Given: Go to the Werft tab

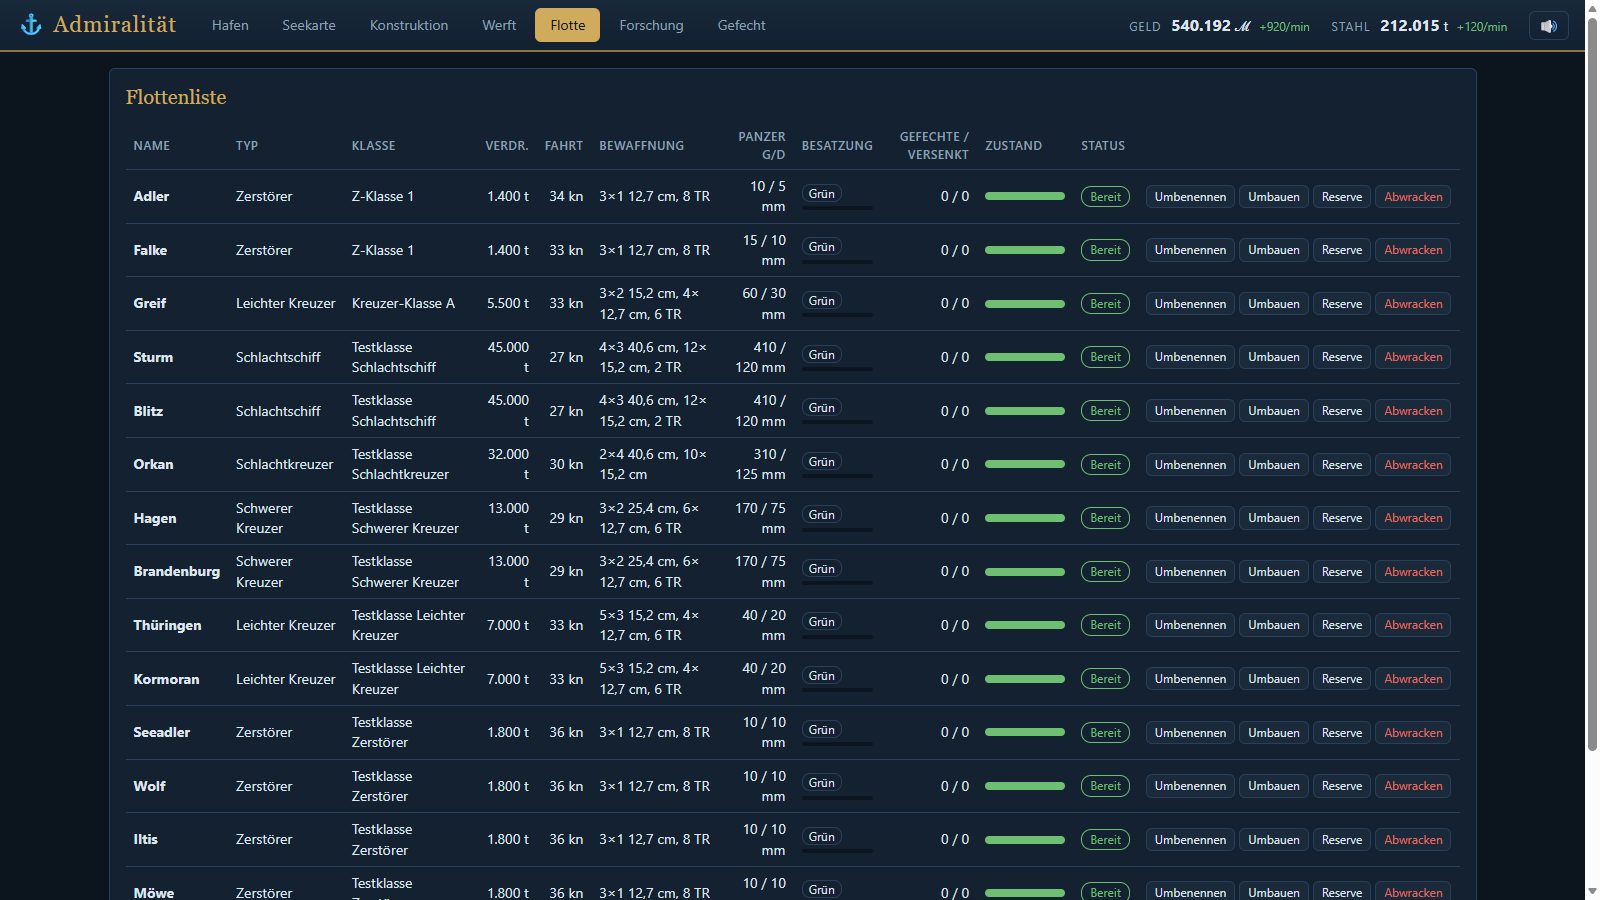Looking at the screenshot, I should click(x=499, y=25).
